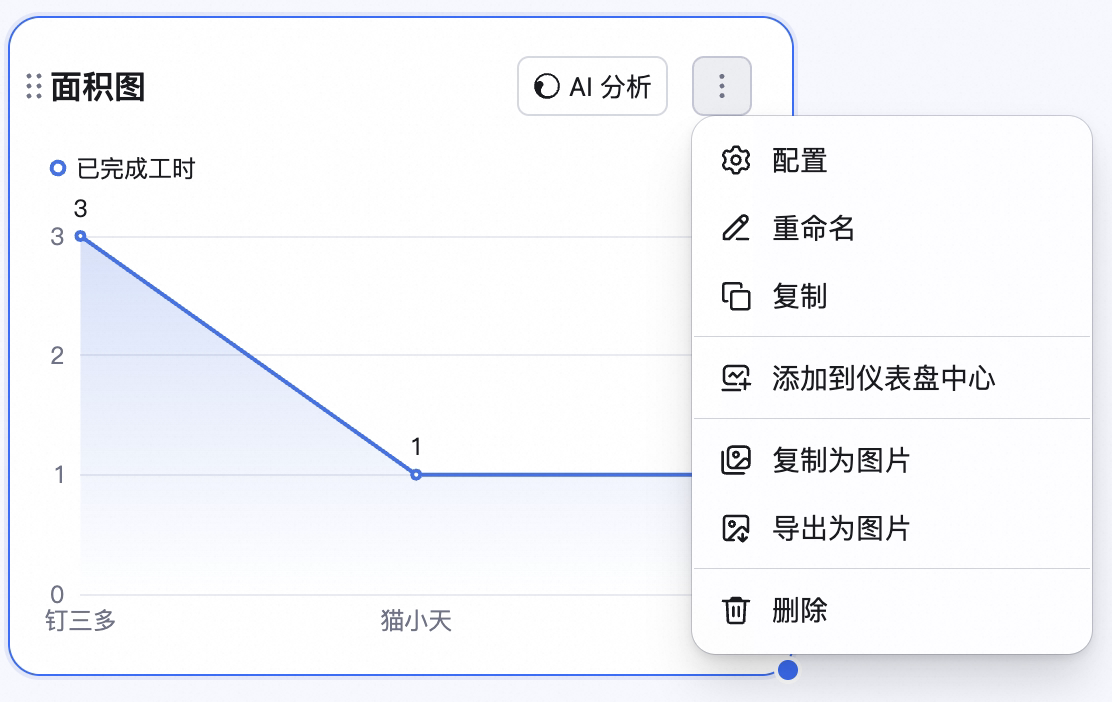1112x702 pixels.
Task: Click the data point for 钉三多 value 3
Action: click(x=81, y=236)
